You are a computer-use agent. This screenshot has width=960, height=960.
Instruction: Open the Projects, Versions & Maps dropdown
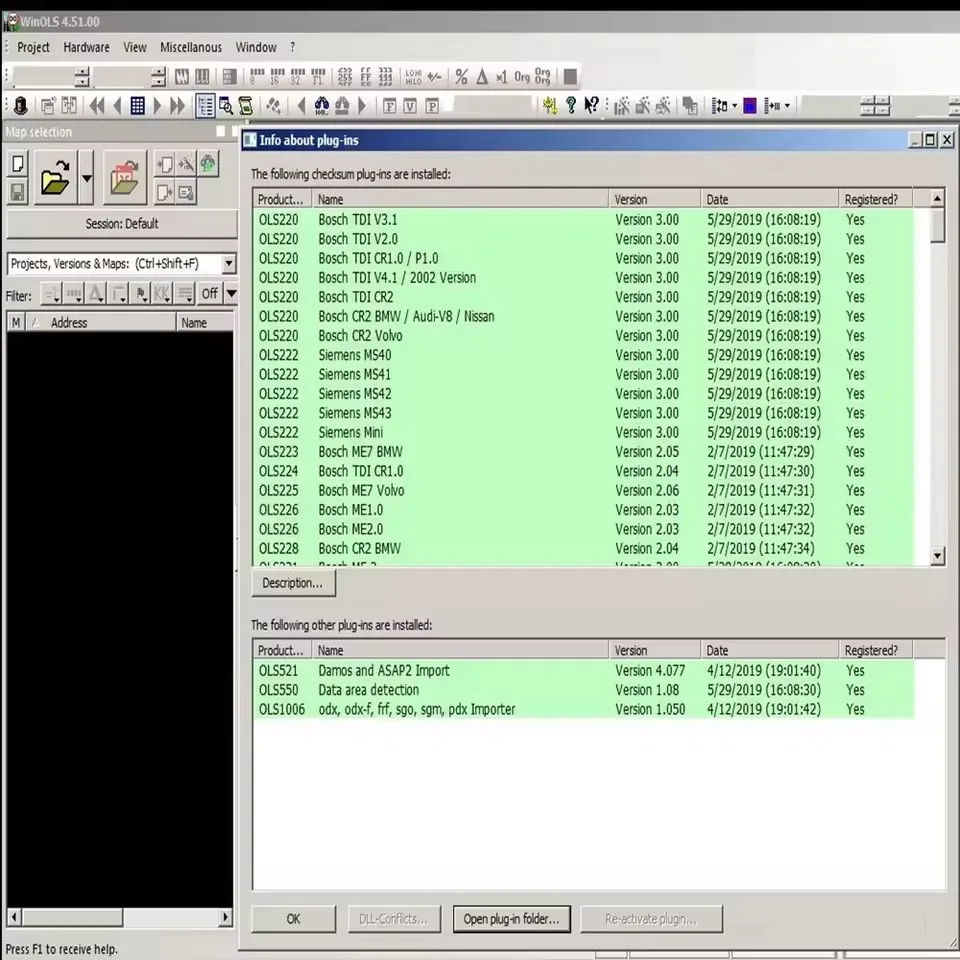[229, 263]
